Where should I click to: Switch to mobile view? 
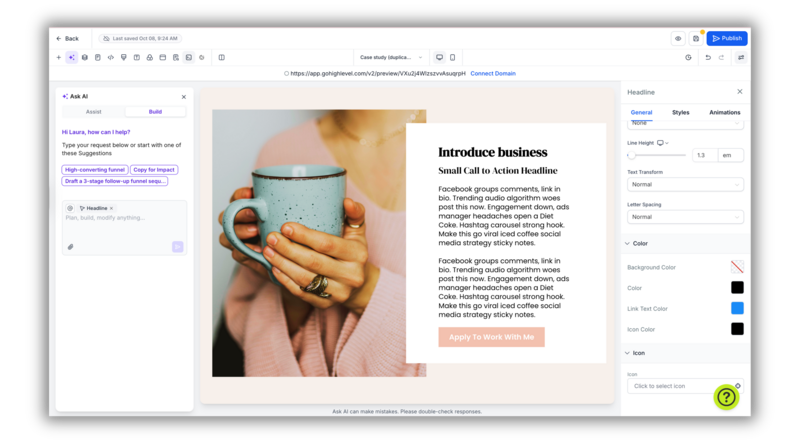pyautogui.click(x=452, y=58)
